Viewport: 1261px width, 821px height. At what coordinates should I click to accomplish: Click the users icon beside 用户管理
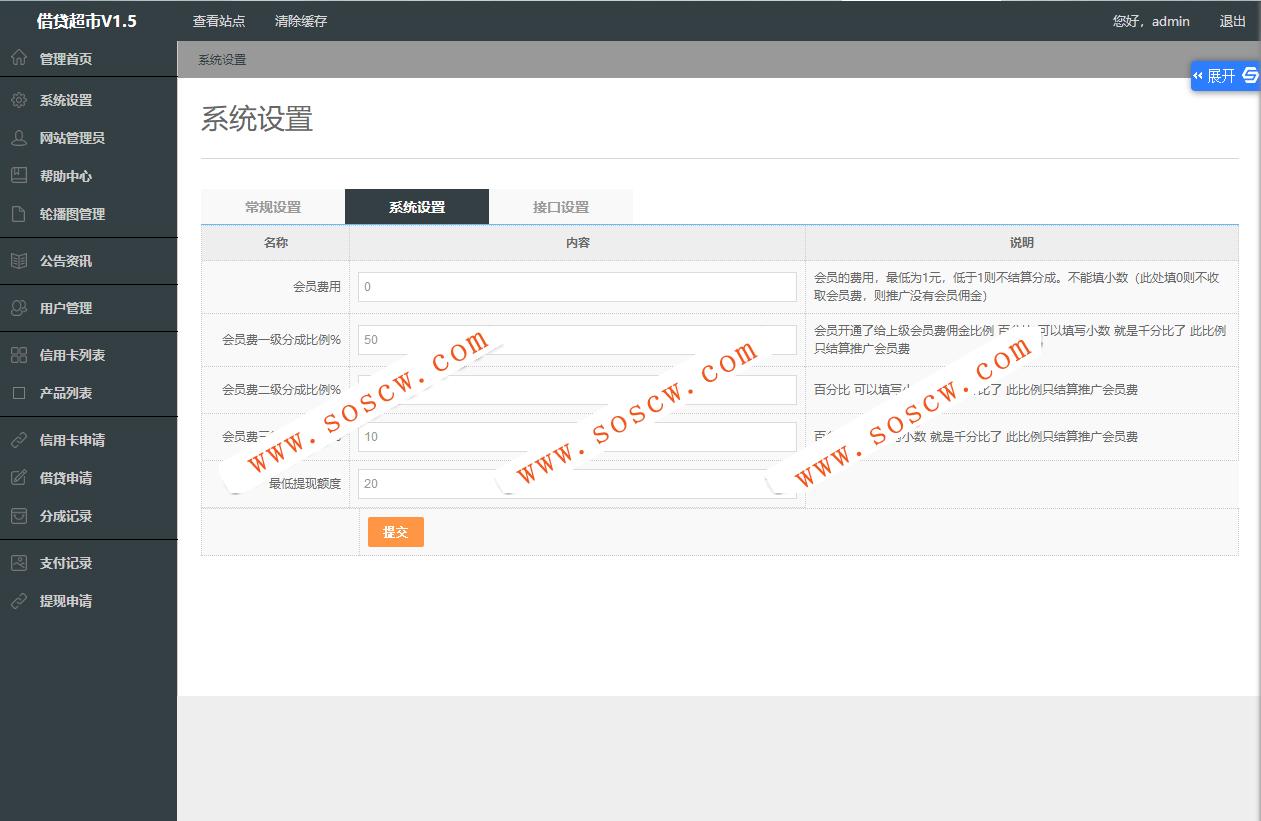(x=18, y=308)
